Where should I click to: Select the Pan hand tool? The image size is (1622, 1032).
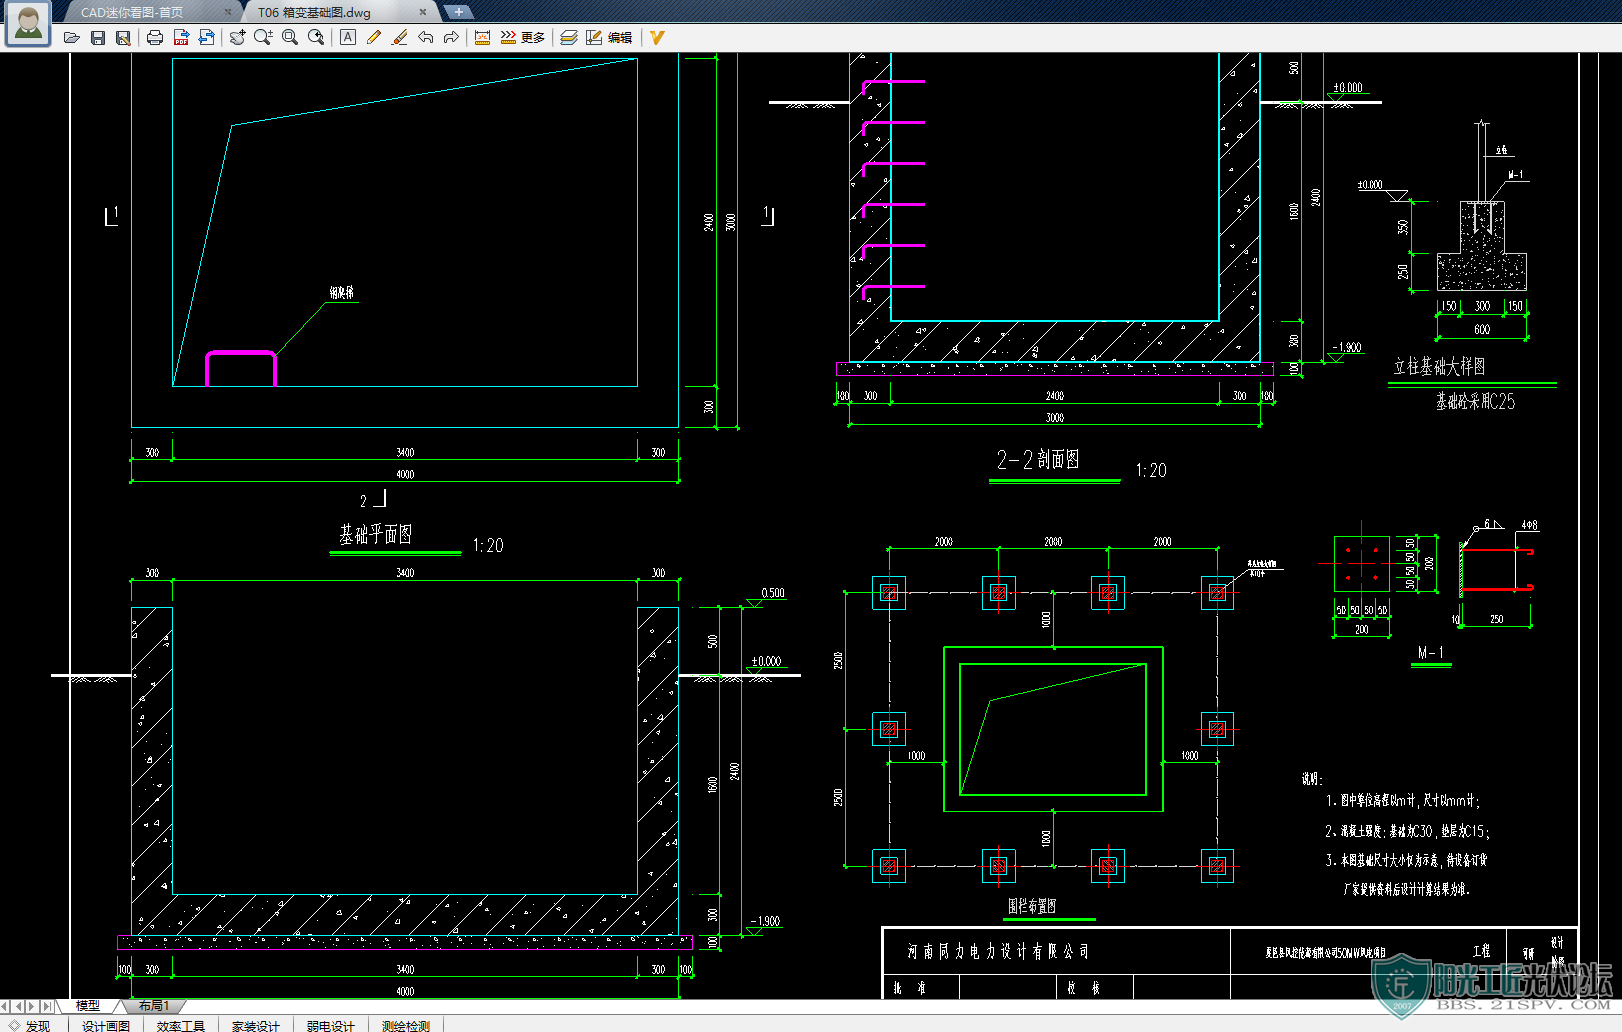click(237, 38)
